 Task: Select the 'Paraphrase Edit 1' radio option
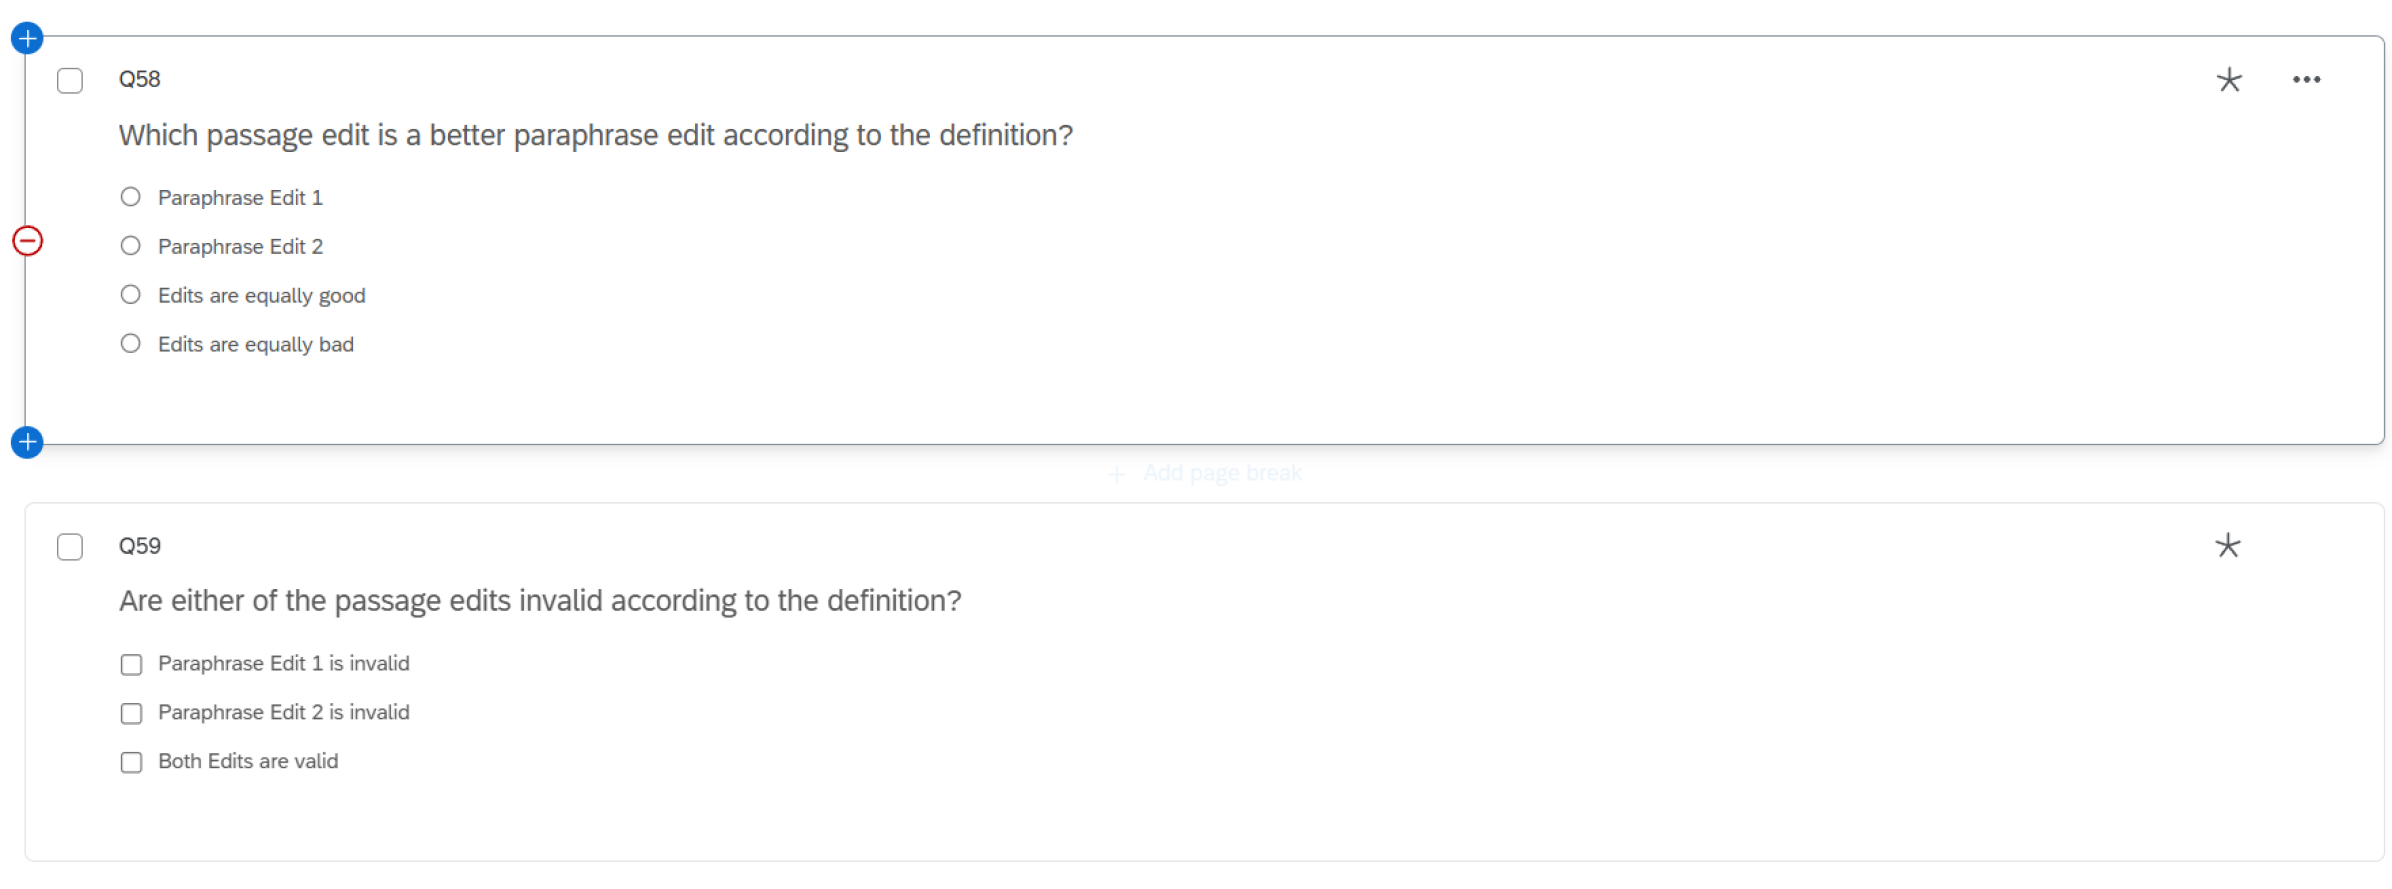tap(131, 197)
